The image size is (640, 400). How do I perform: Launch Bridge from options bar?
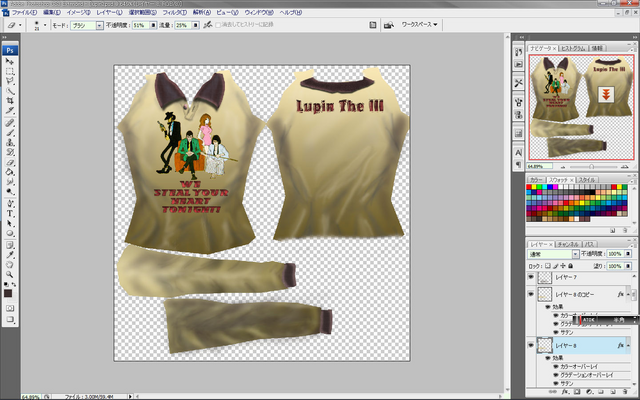tap(389, 25)
